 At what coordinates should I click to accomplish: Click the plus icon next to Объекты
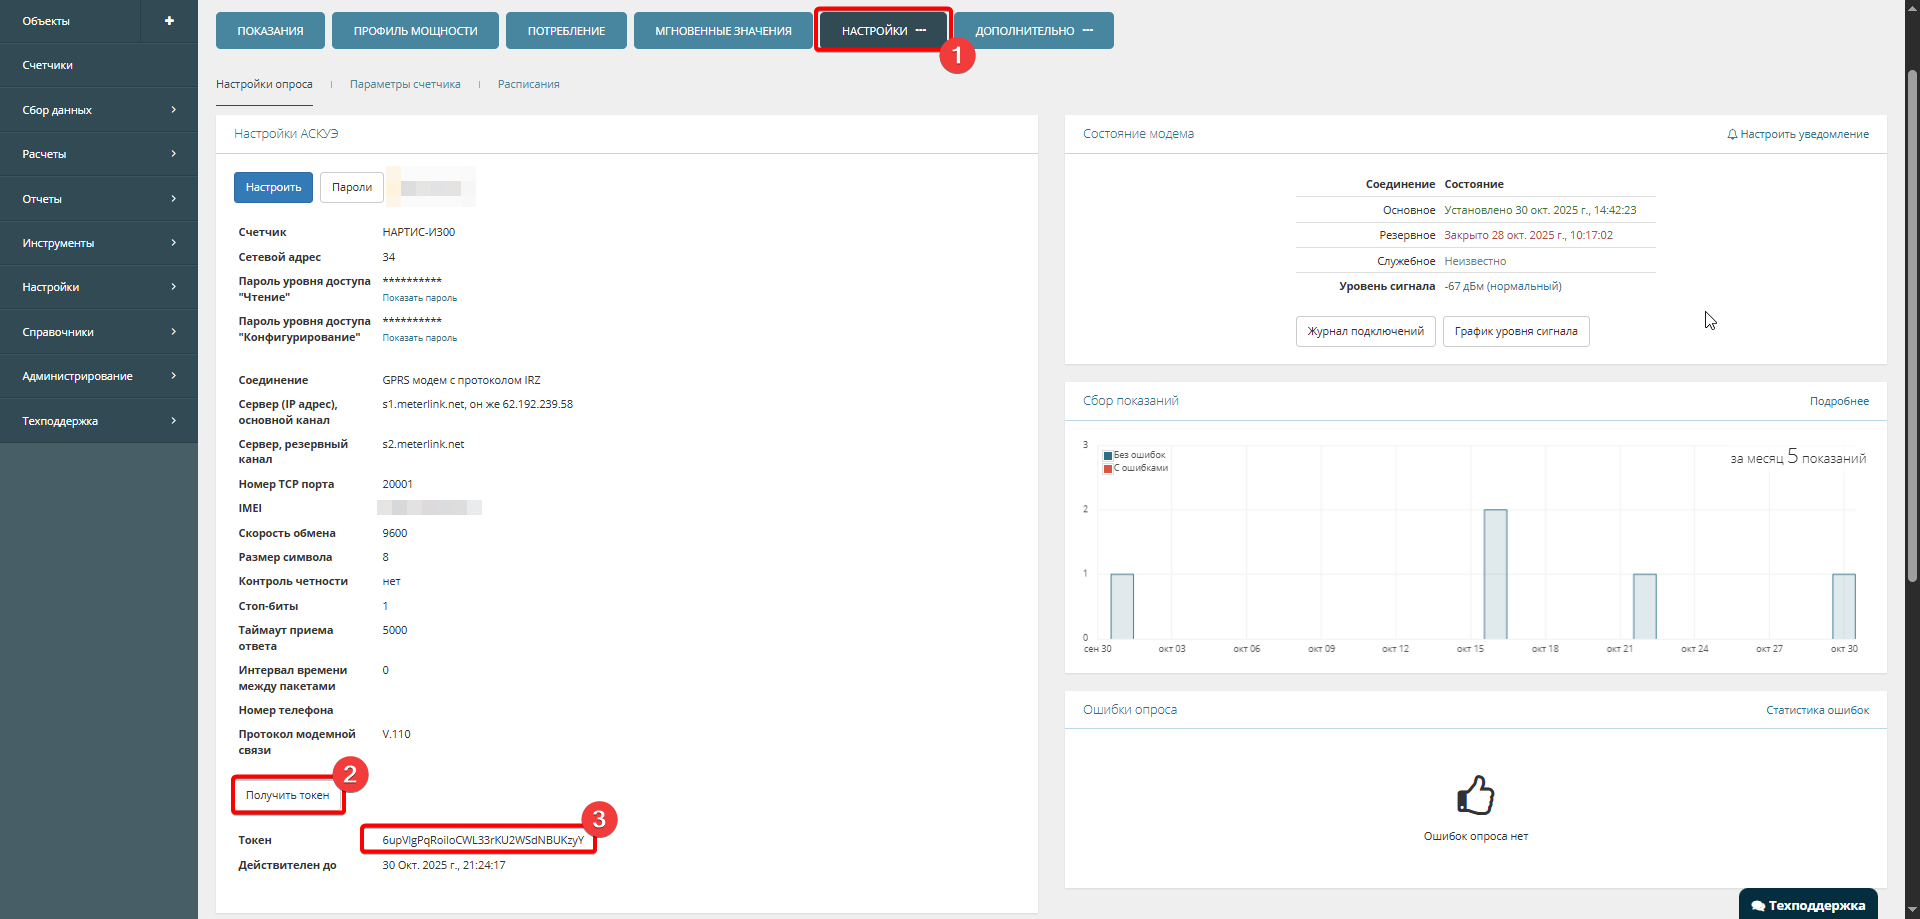coord(169,21)
